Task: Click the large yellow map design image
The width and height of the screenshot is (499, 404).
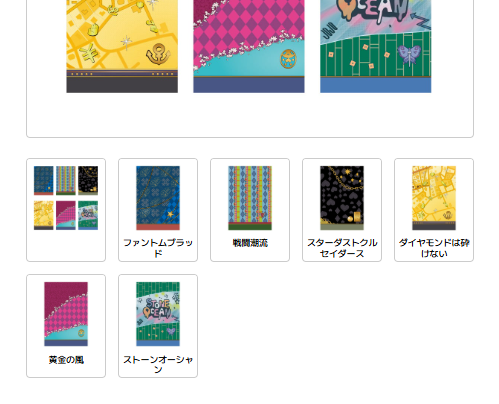Action: [x=122, y=46]
